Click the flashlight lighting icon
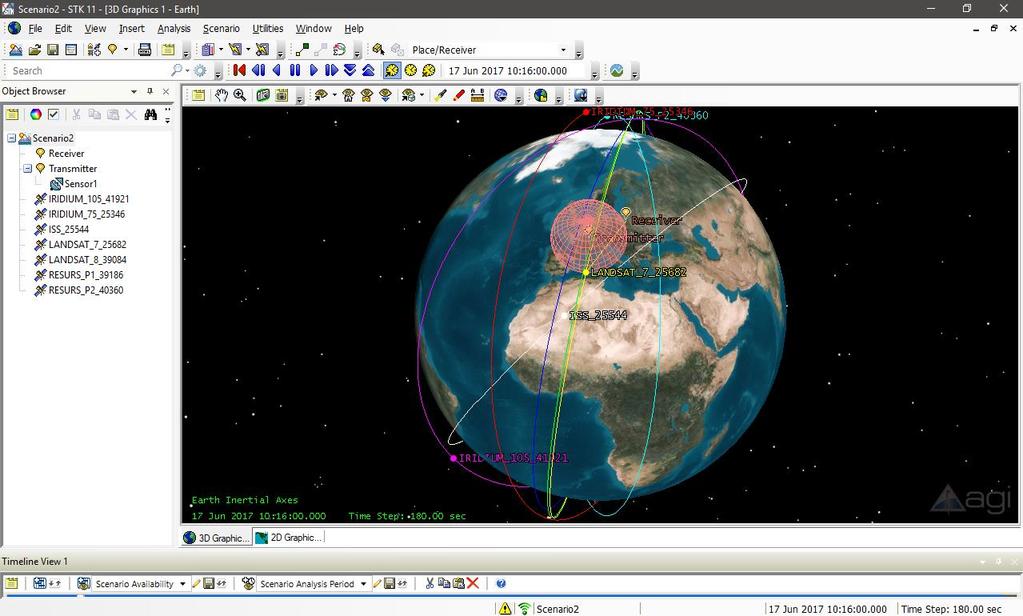This screenshot has height=616, width=1023. 440,95
